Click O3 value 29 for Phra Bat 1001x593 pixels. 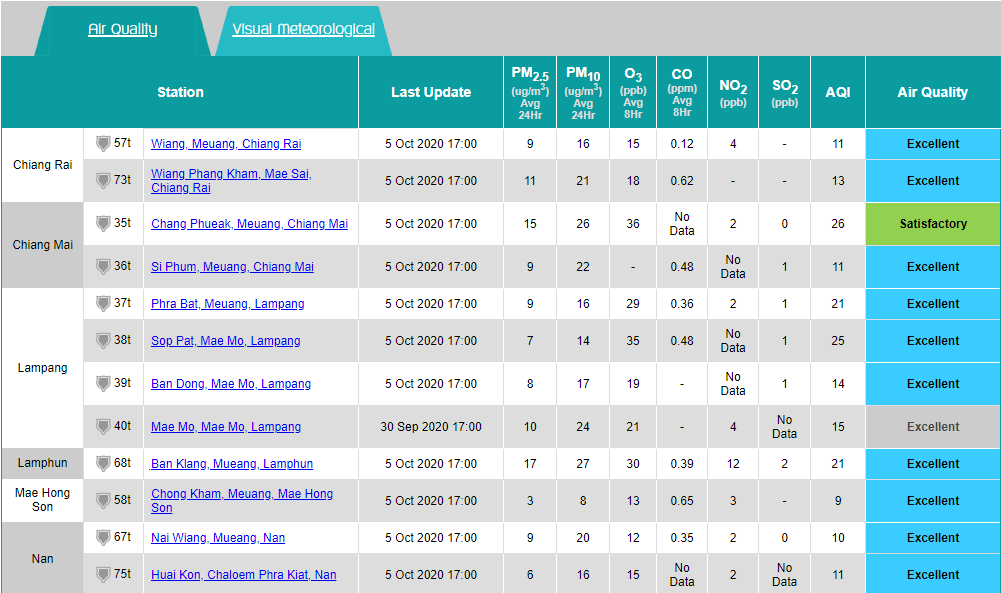tap(633, 304)
